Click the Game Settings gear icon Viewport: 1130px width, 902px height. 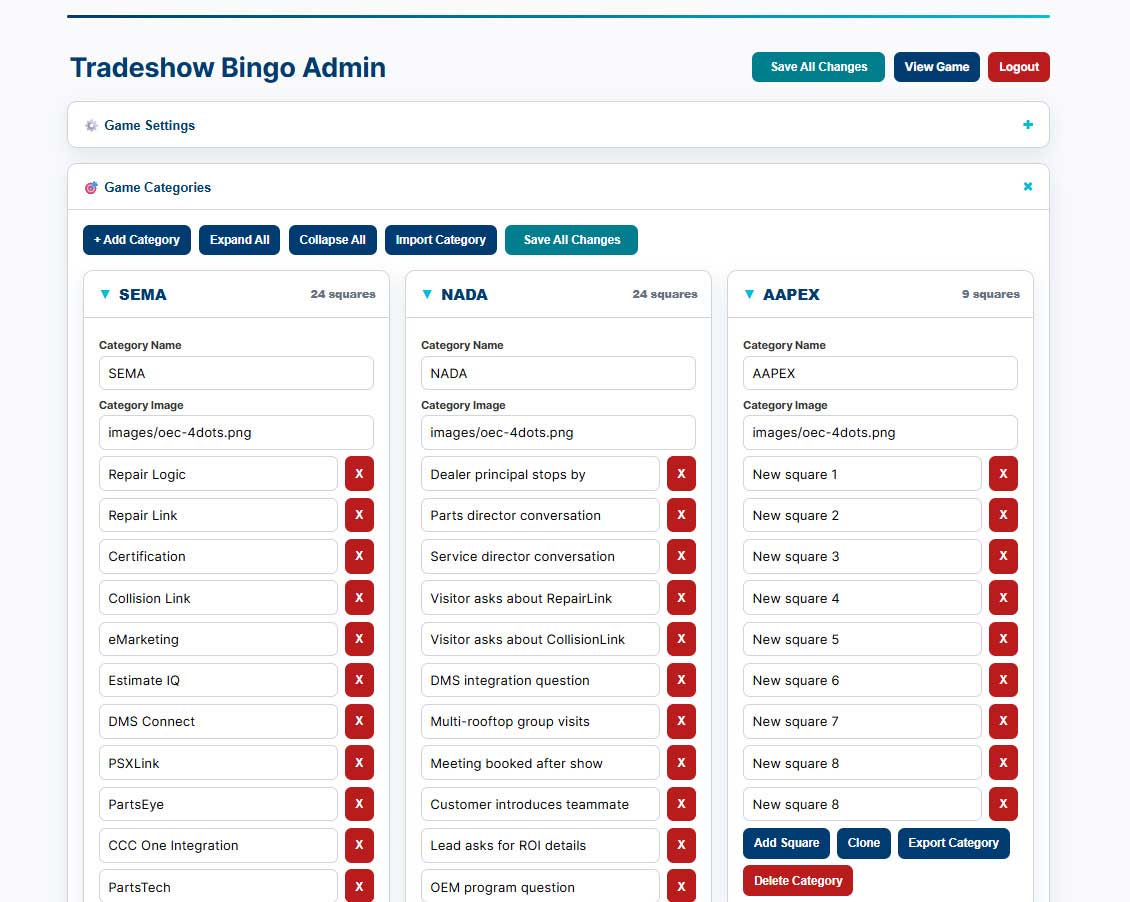(91, 125)
